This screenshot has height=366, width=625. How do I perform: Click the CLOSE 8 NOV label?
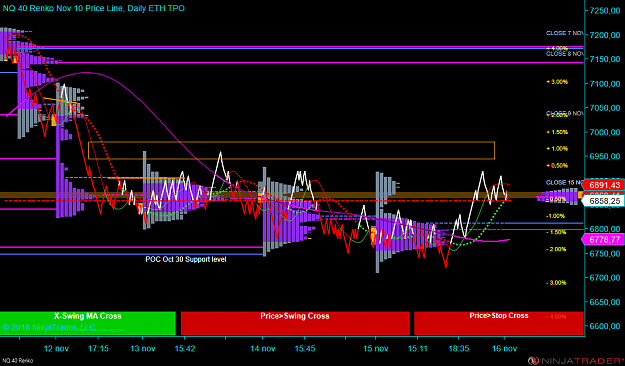point(565,53)
